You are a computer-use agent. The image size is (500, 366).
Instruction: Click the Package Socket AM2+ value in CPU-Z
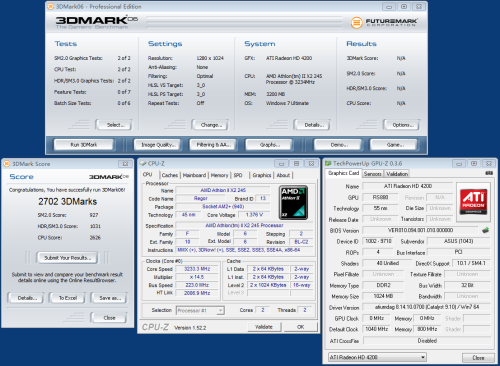click(223, 207)
